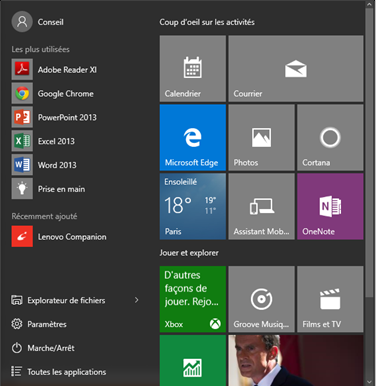The height and width of the screenshot is (386, 376).
Task: Open the green Xbox tile
Action: point(193,299)
